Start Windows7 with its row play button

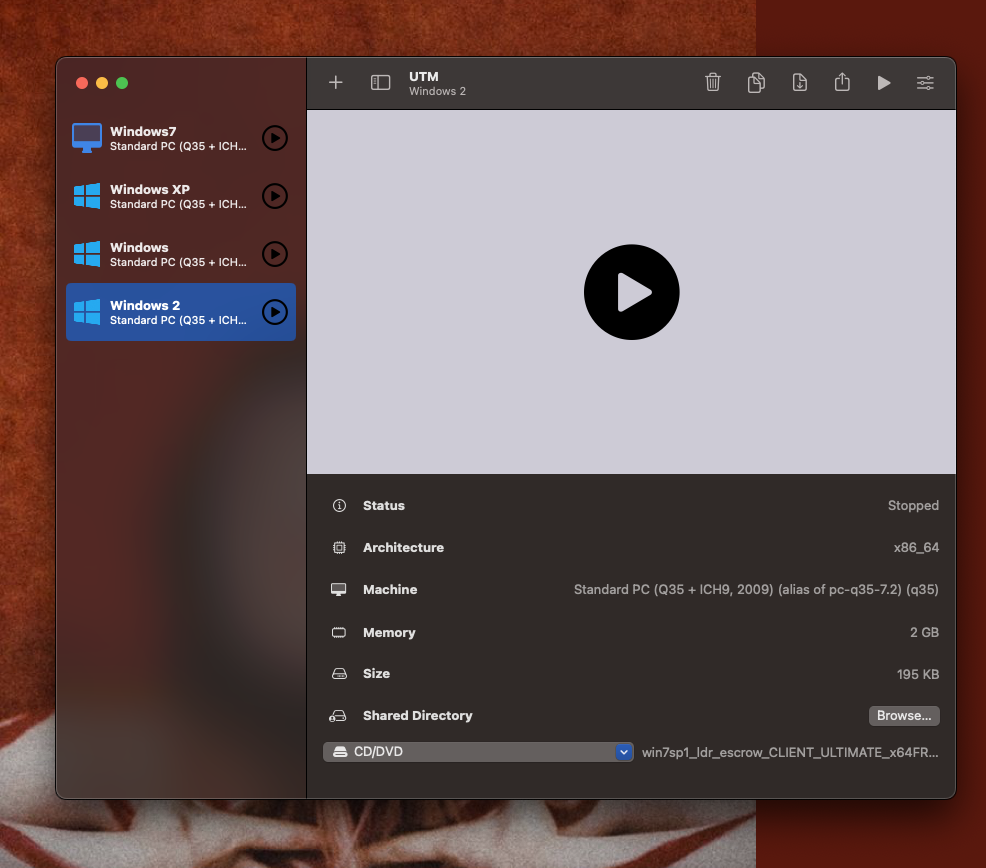(x=275, y=138)
